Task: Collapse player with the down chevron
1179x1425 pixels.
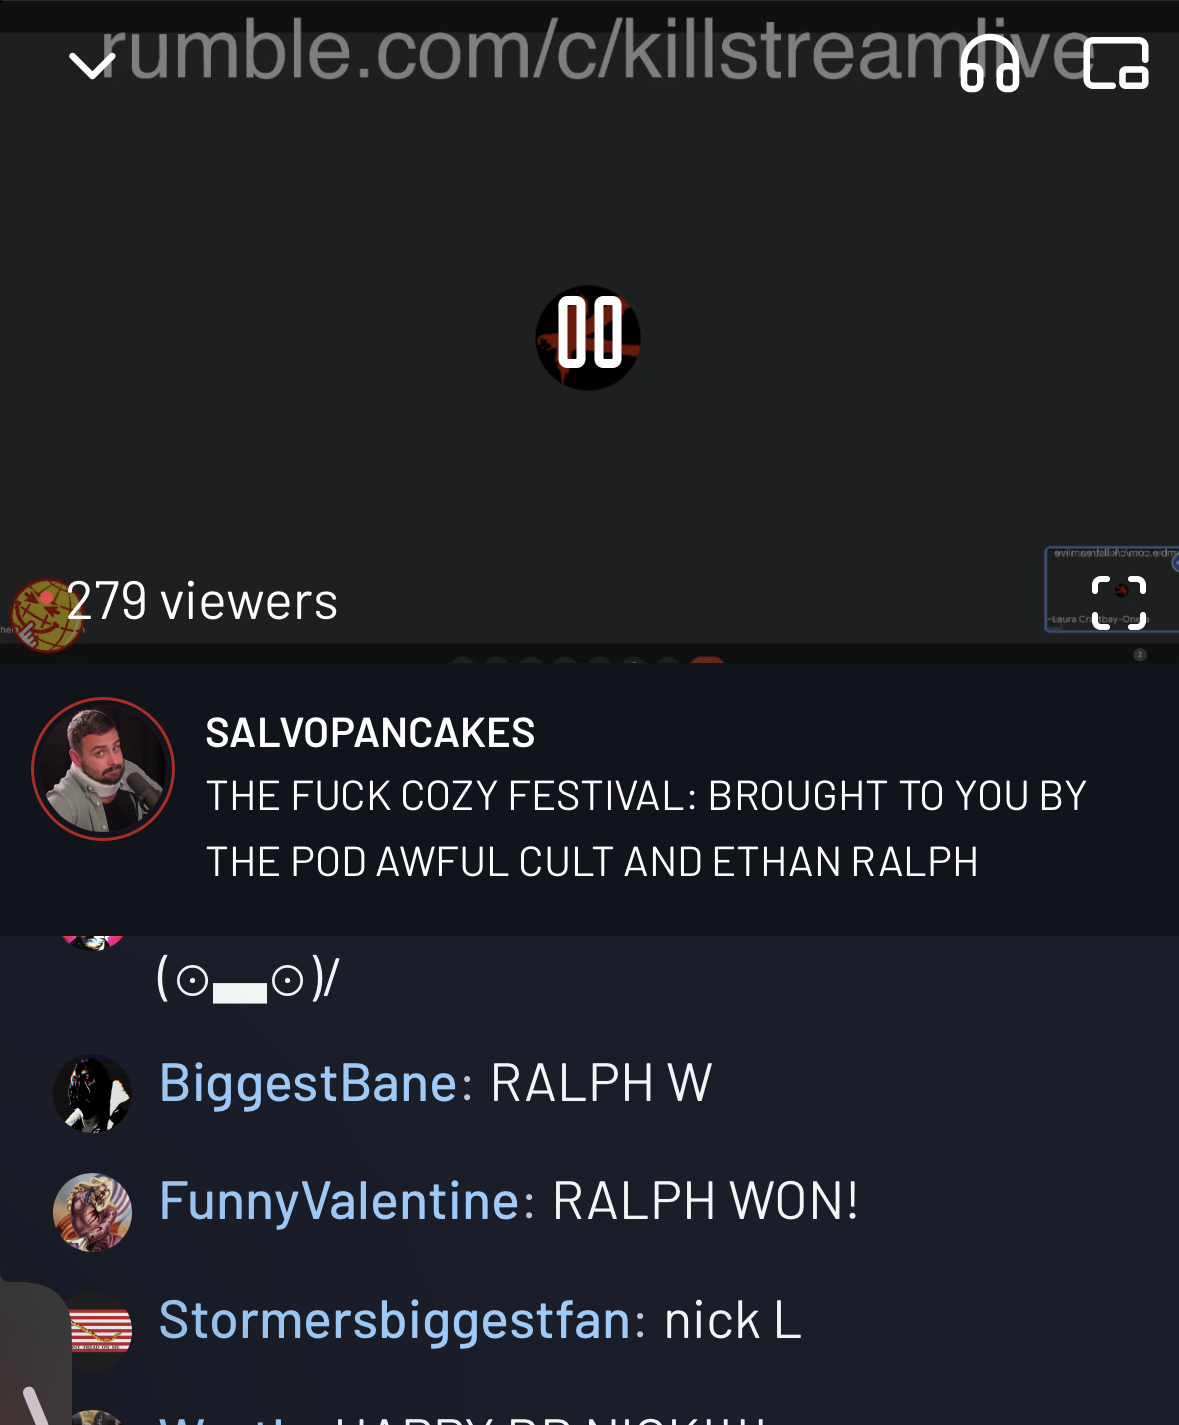Action: point(92,66)
